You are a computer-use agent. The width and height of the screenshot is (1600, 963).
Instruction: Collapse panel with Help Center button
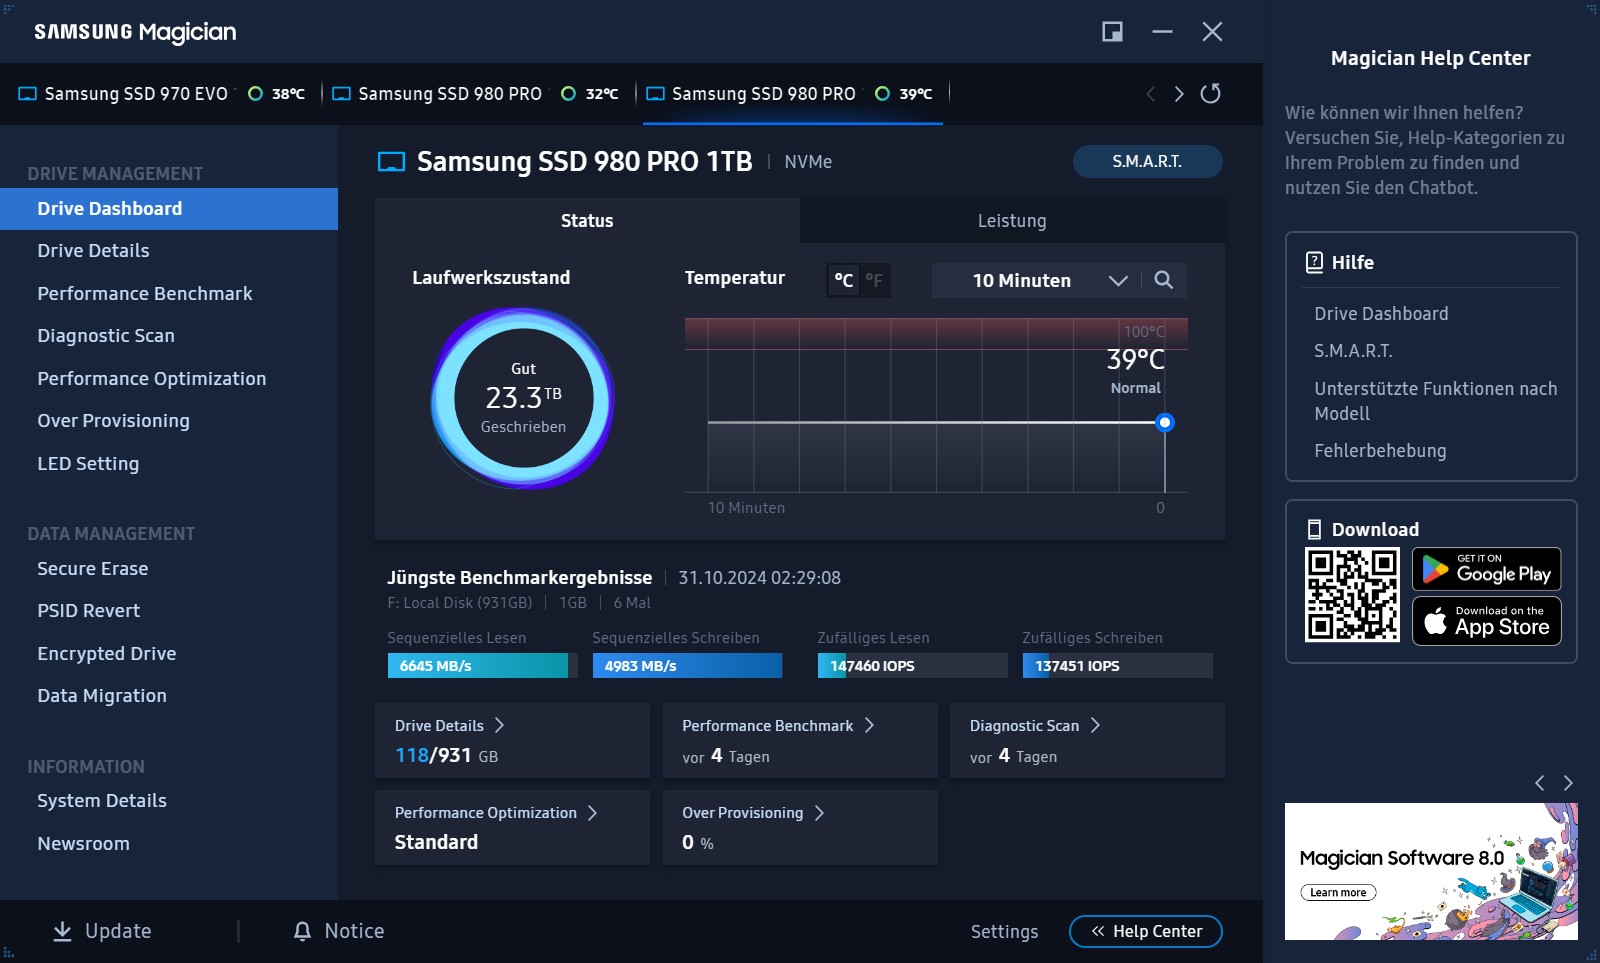(x=1146, y=931)
